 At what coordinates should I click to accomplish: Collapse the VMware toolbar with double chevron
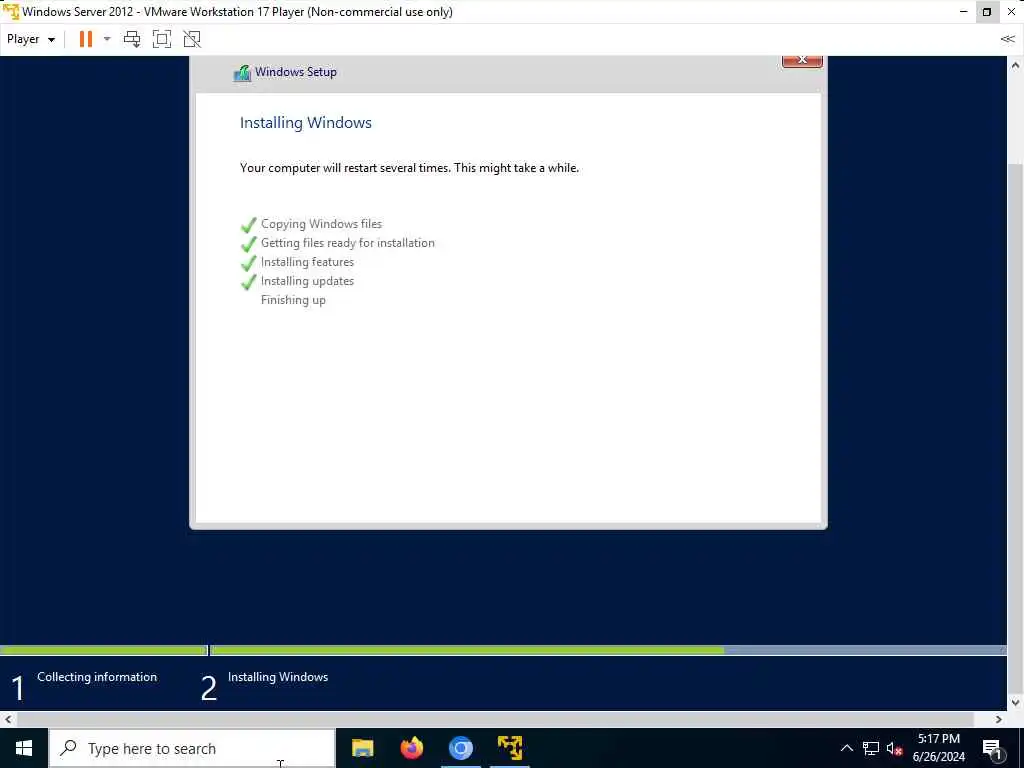1007,39
